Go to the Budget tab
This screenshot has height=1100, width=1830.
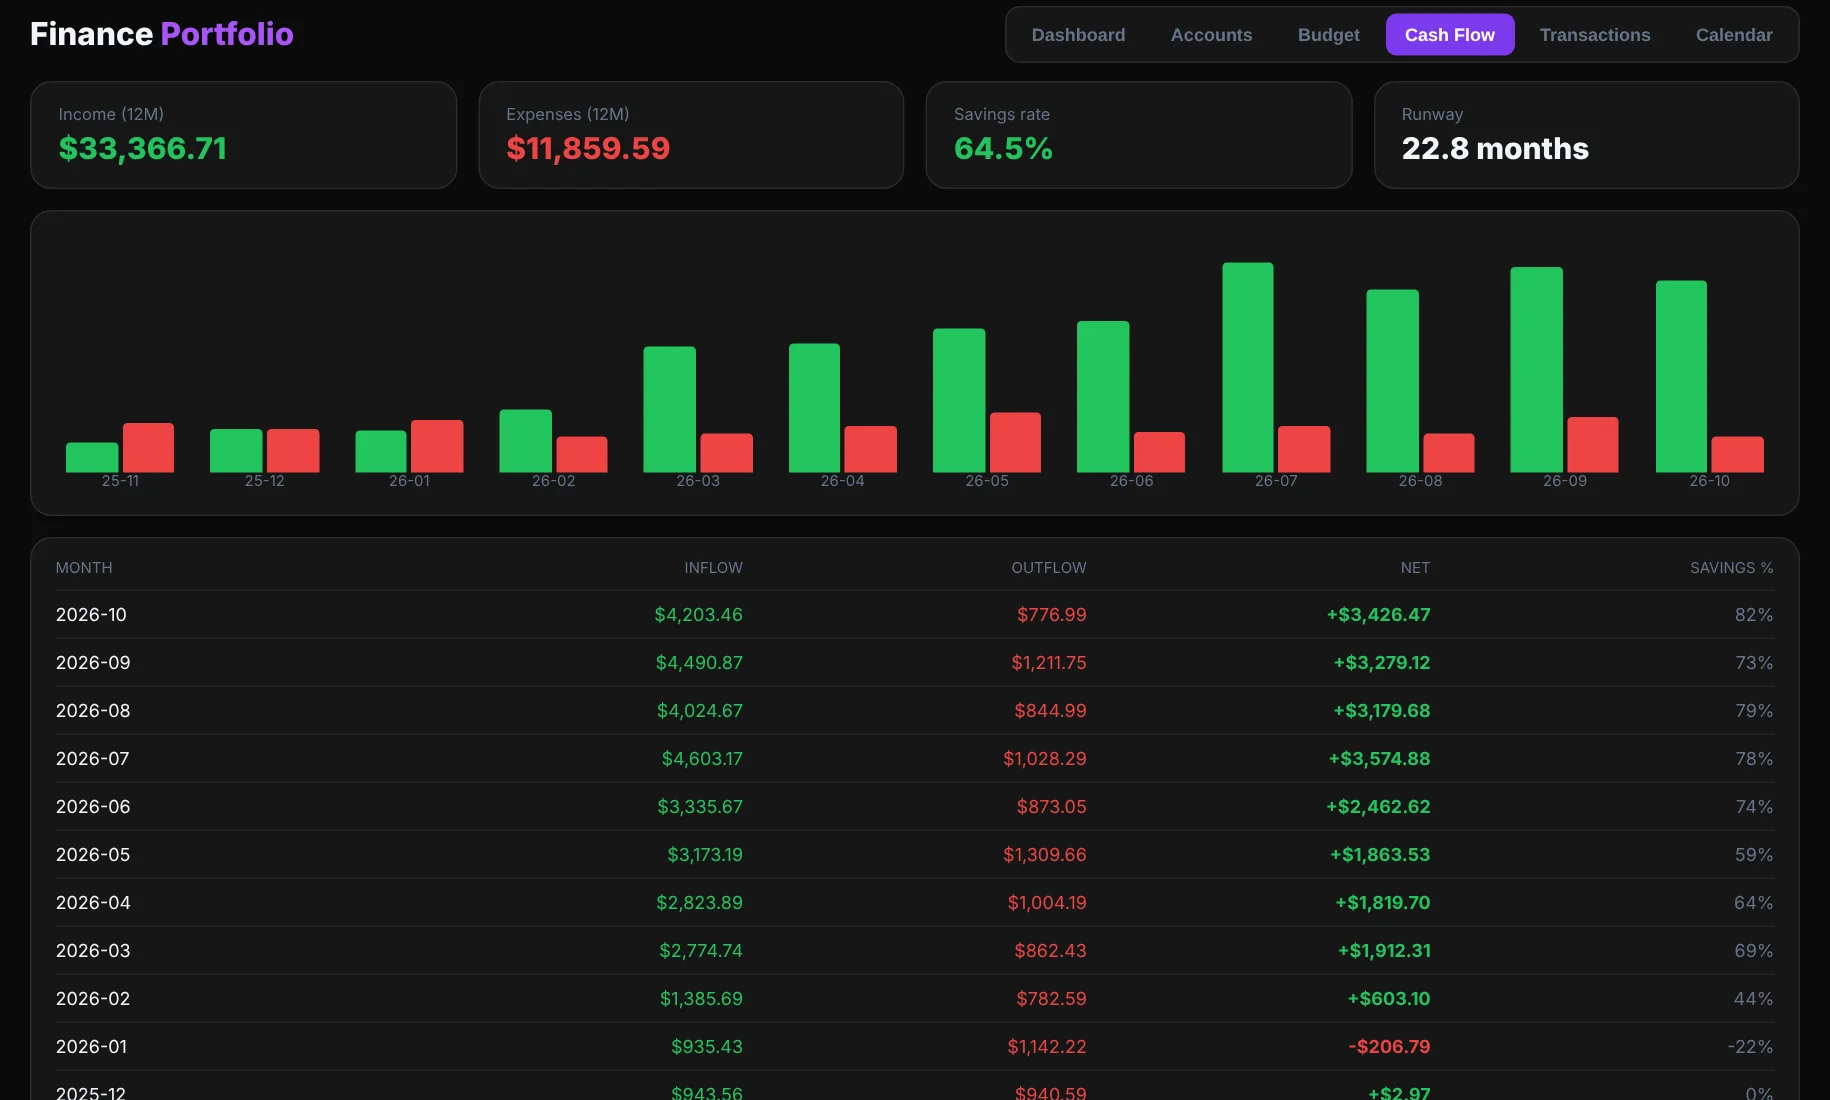(x=1328, y=35)
